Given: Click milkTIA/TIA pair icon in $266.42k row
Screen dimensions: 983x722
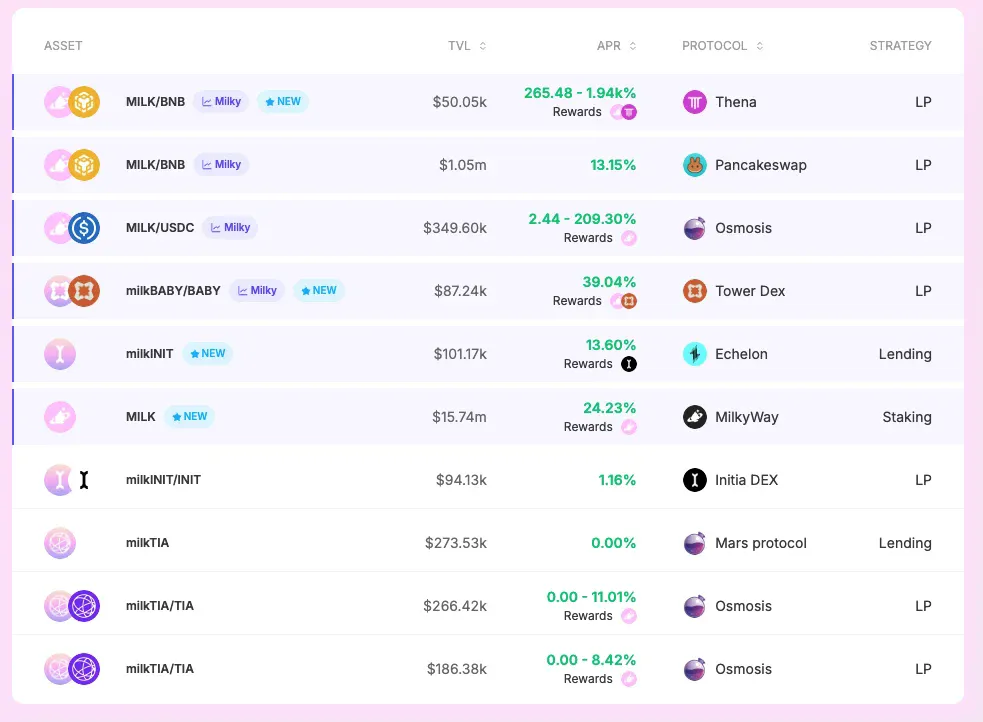Looking at the screenshot, I should click(x=72, y=606).
